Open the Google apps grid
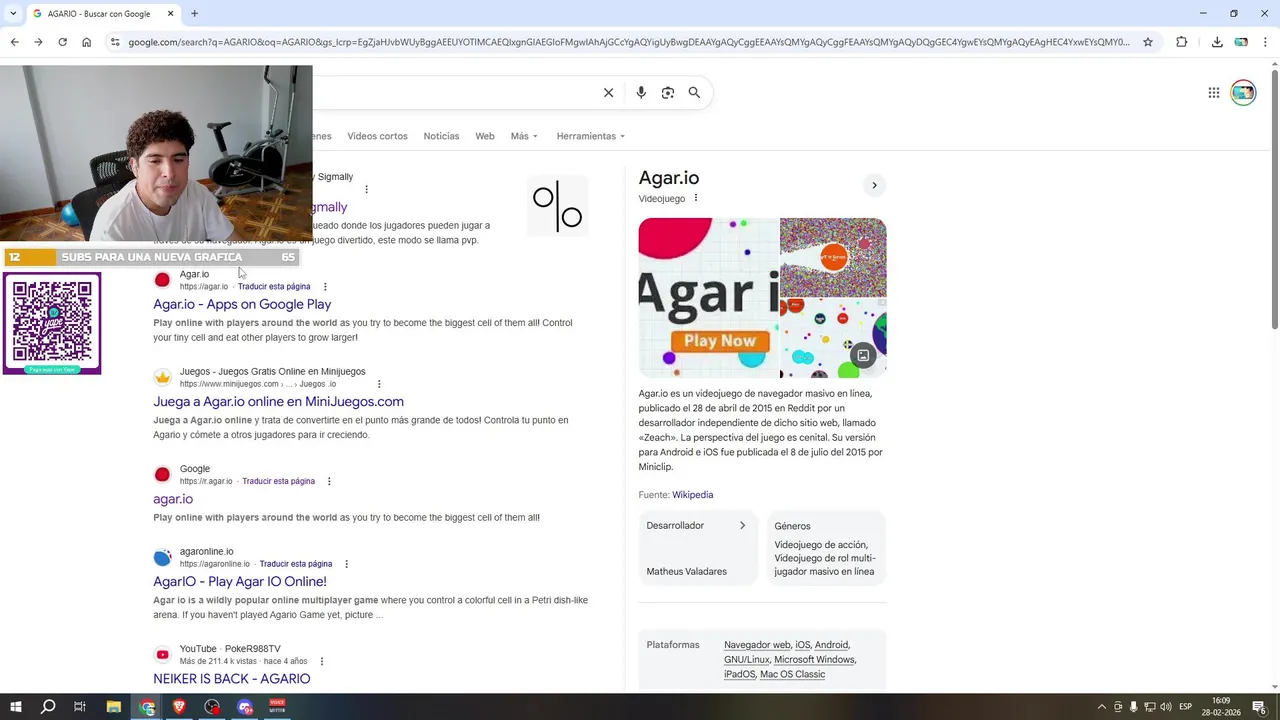Viewport: 1280px width, 720px height. pos(1213,93)
